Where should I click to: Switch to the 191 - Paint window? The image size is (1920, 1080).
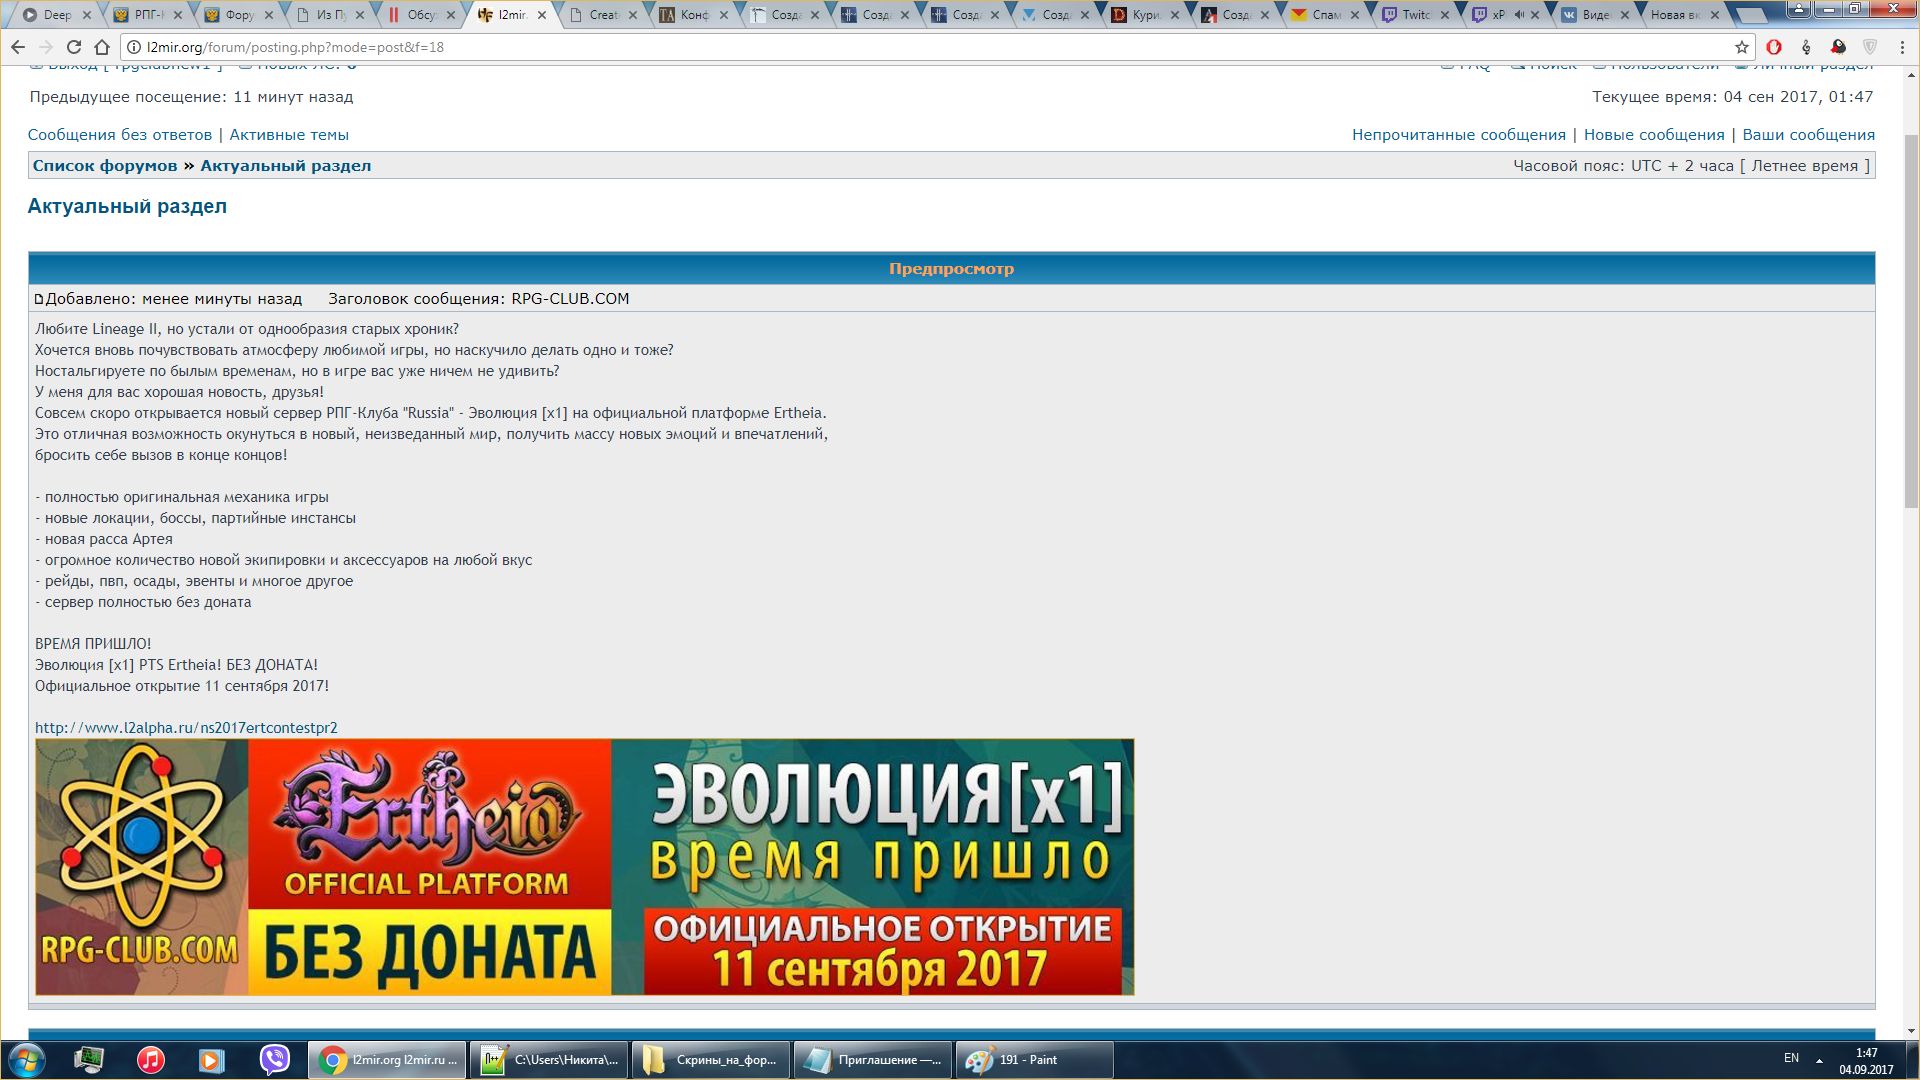tap(1035, 1060)
